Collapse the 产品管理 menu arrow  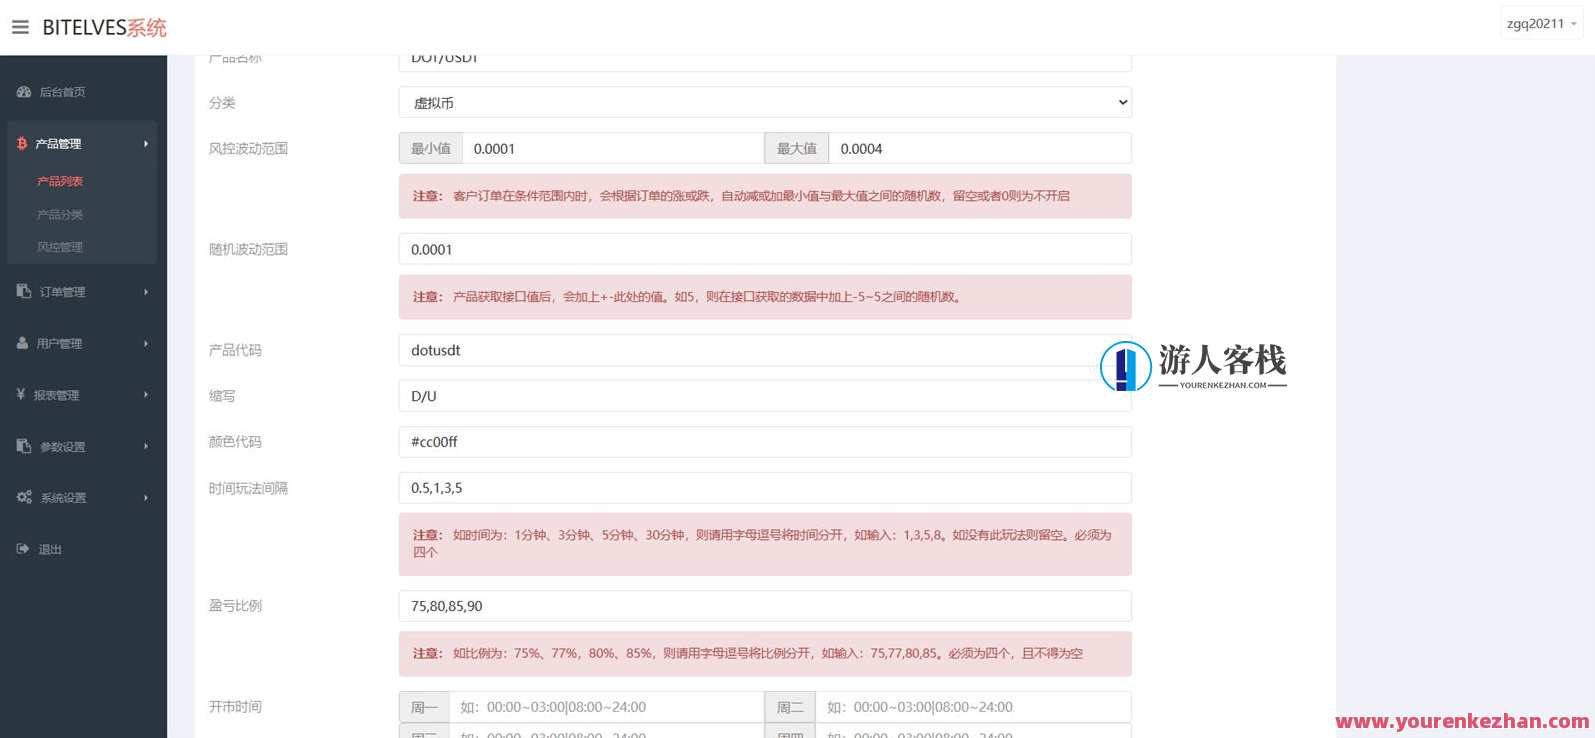click(146, 144)
